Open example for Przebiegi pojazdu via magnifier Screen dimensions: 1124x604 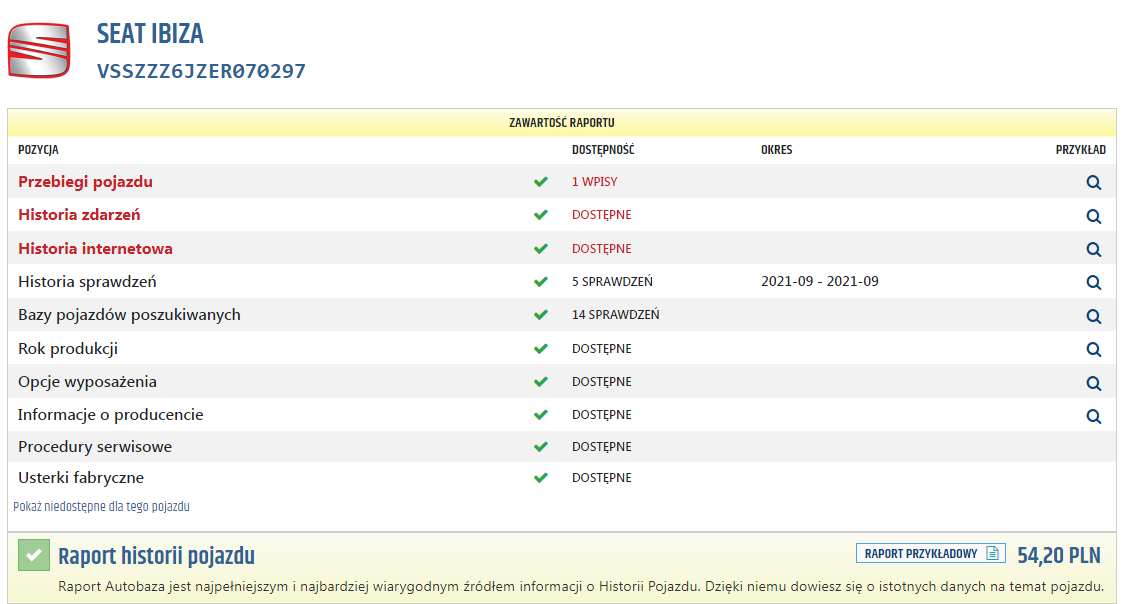click(x=1093, y=183)
